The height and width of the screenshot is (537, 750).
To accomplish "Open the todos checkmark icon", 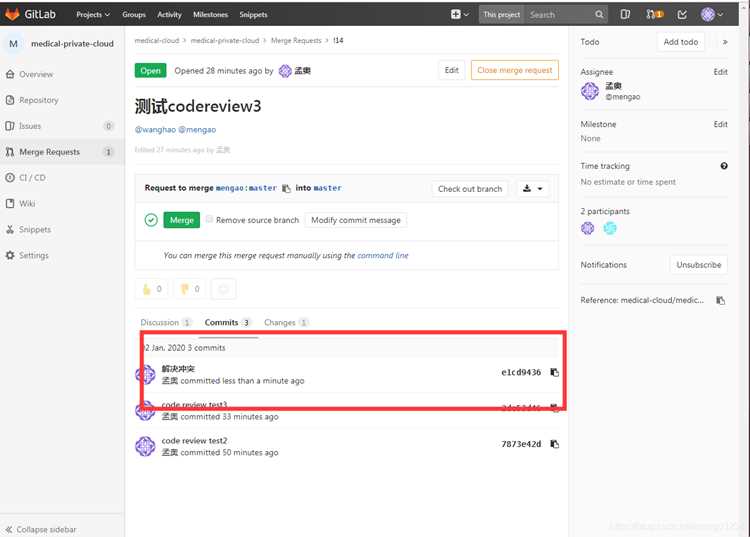I will click(x=682, y=15).
